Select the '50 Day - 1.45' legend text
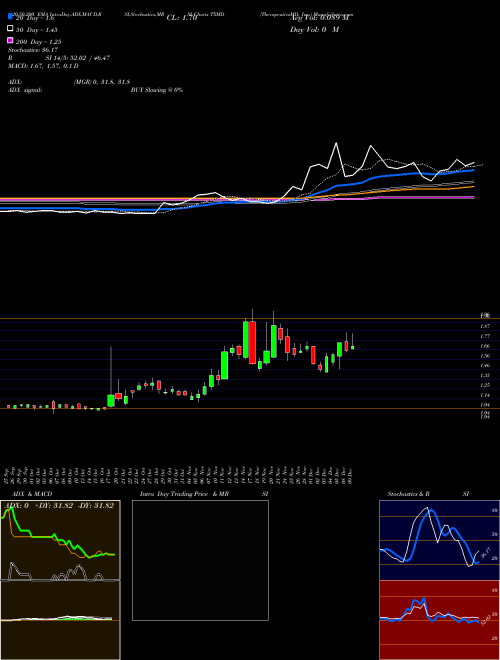Image resolution: width=500 pixels, height=660 pixels. [37, 30]
